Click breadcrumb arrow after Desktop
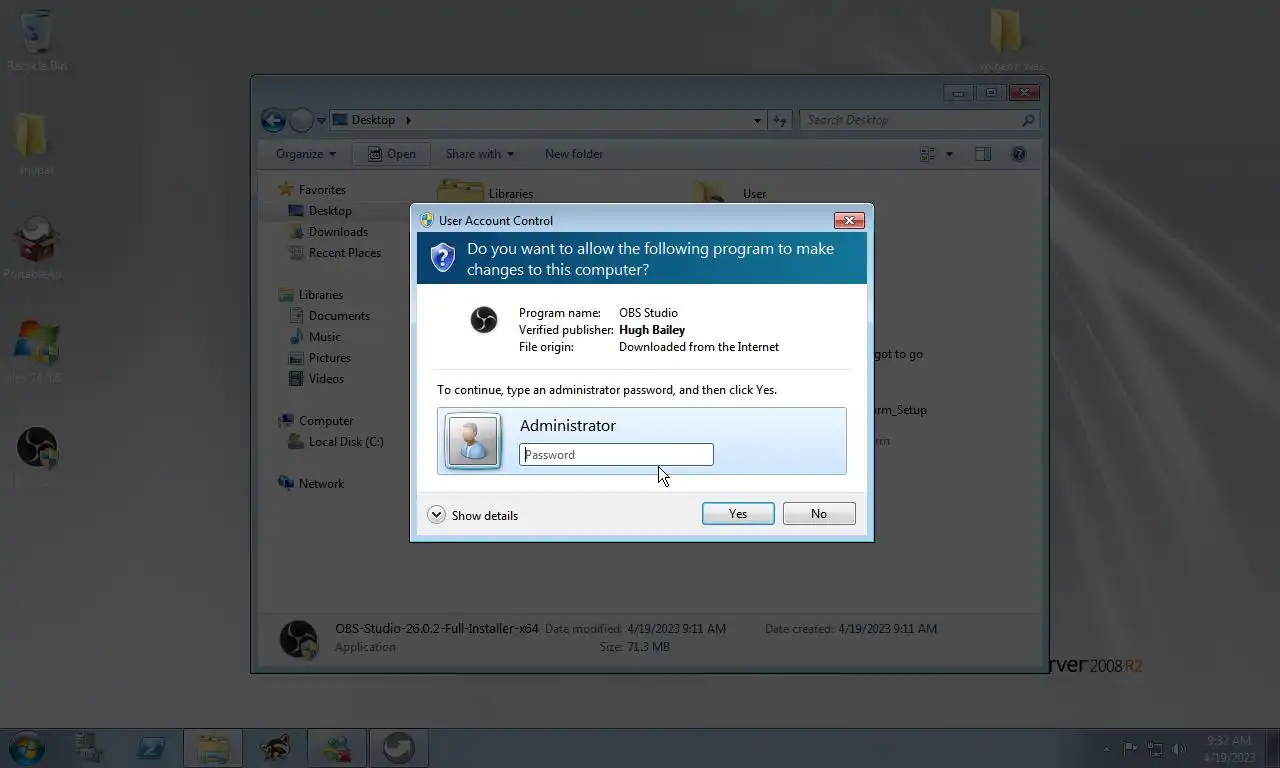 click(x=408, y=120)
